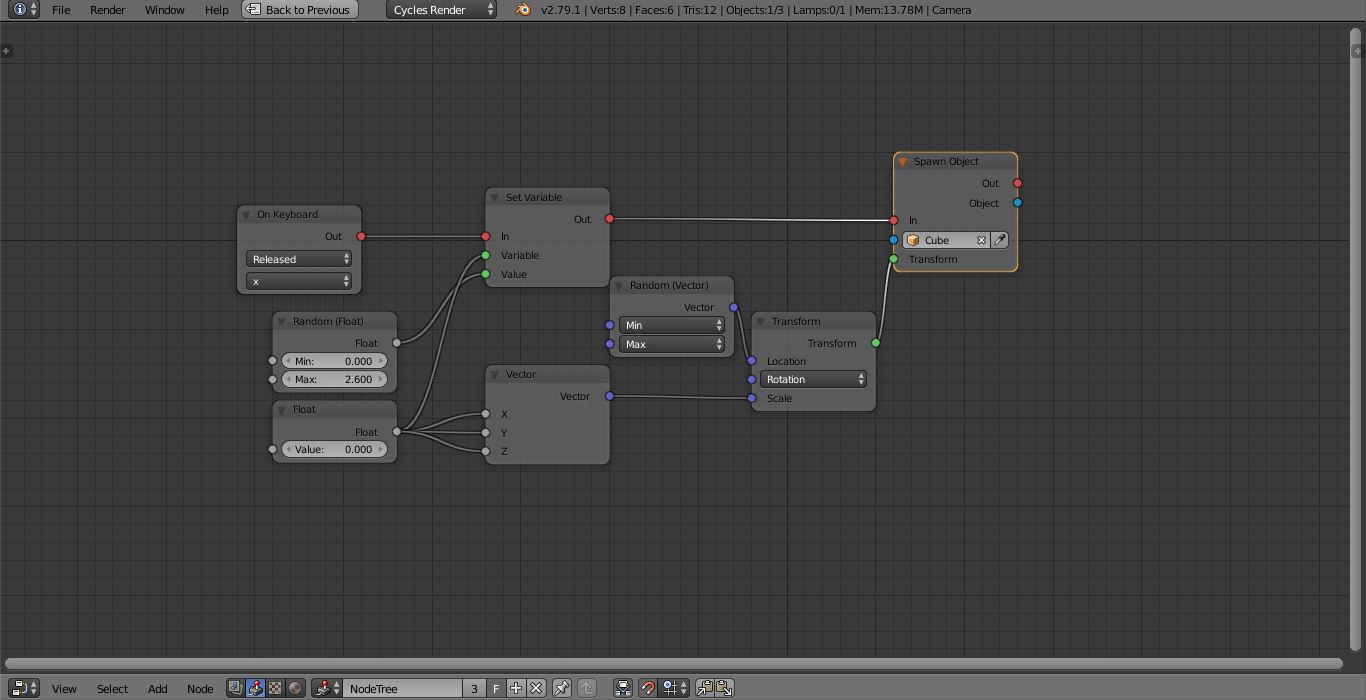Enable the magnet snapping icon
1366x700 pixels.
[645, 688]
